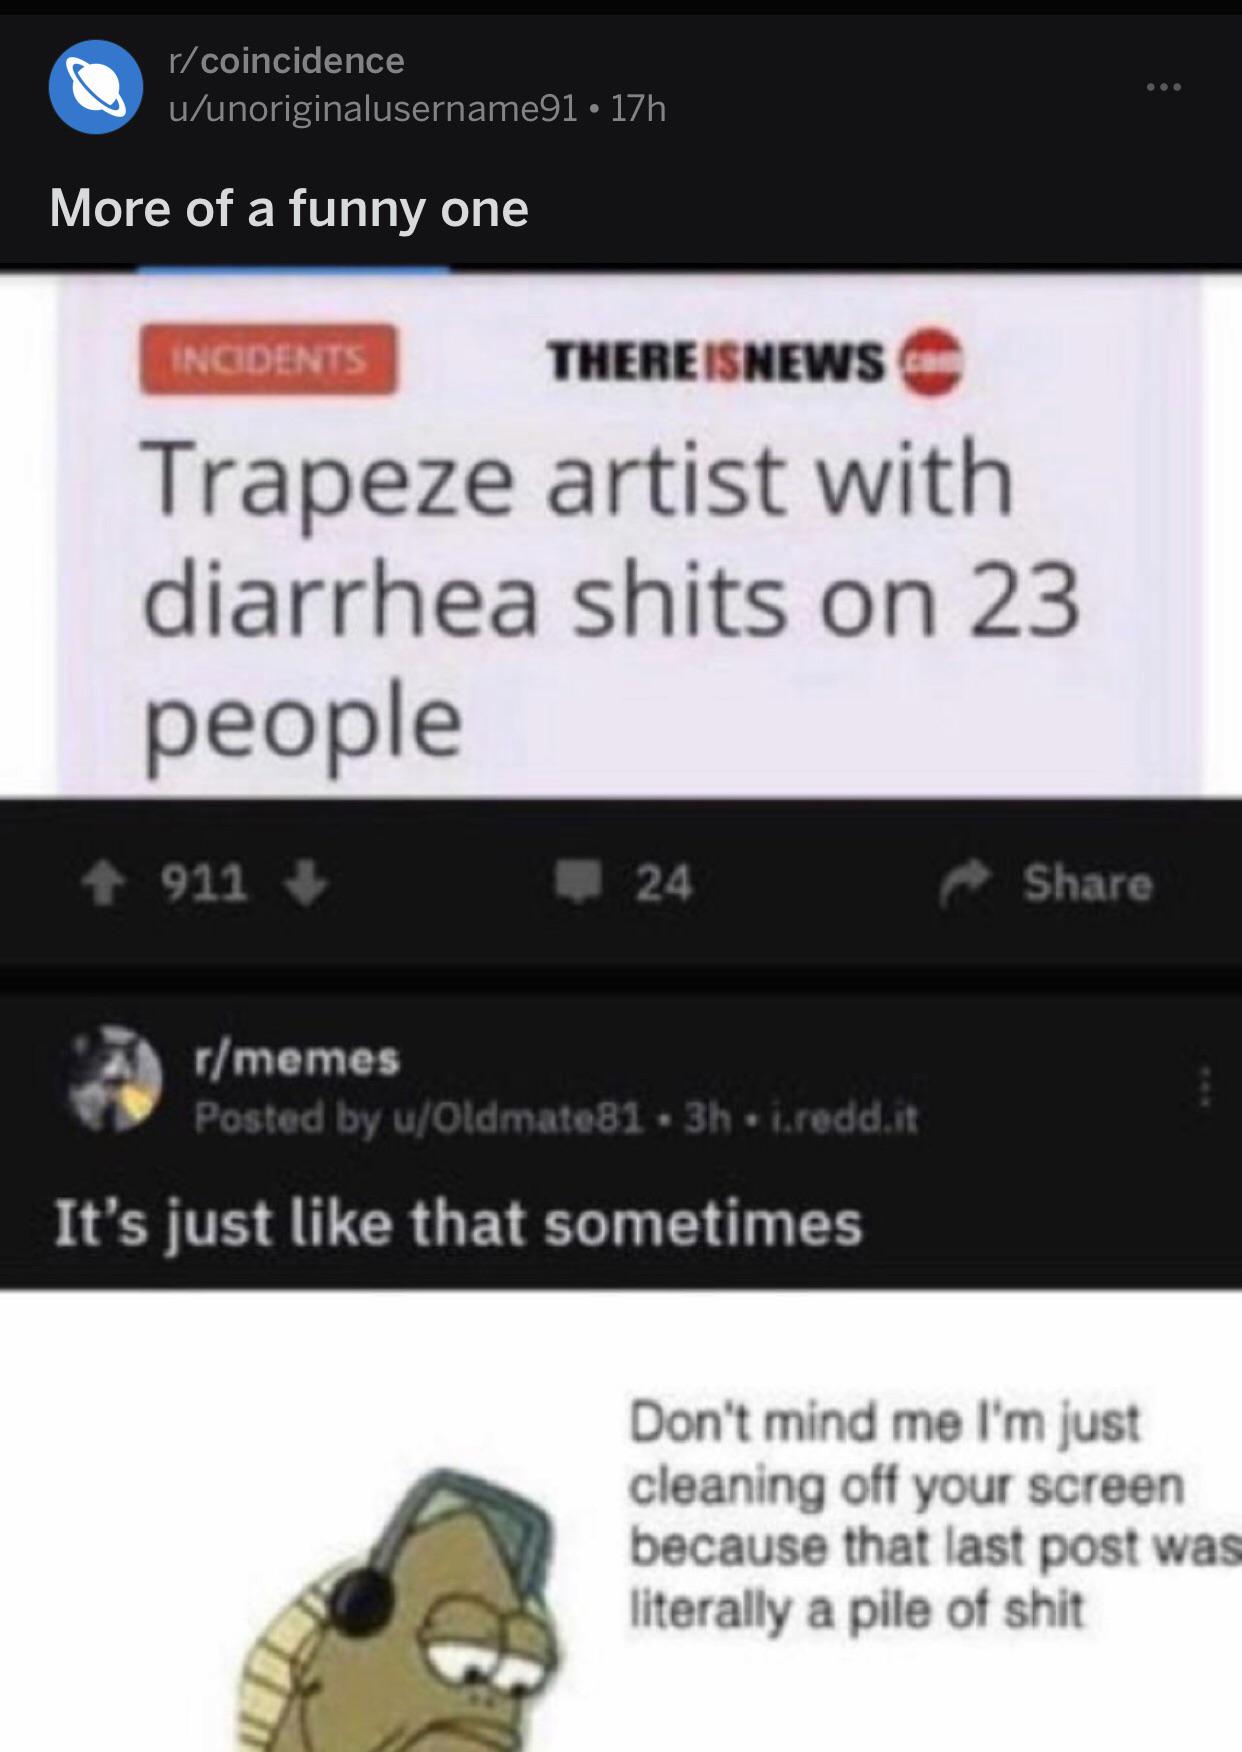
Task: Click the Share arrow icon
Action: tap(964, 883)
